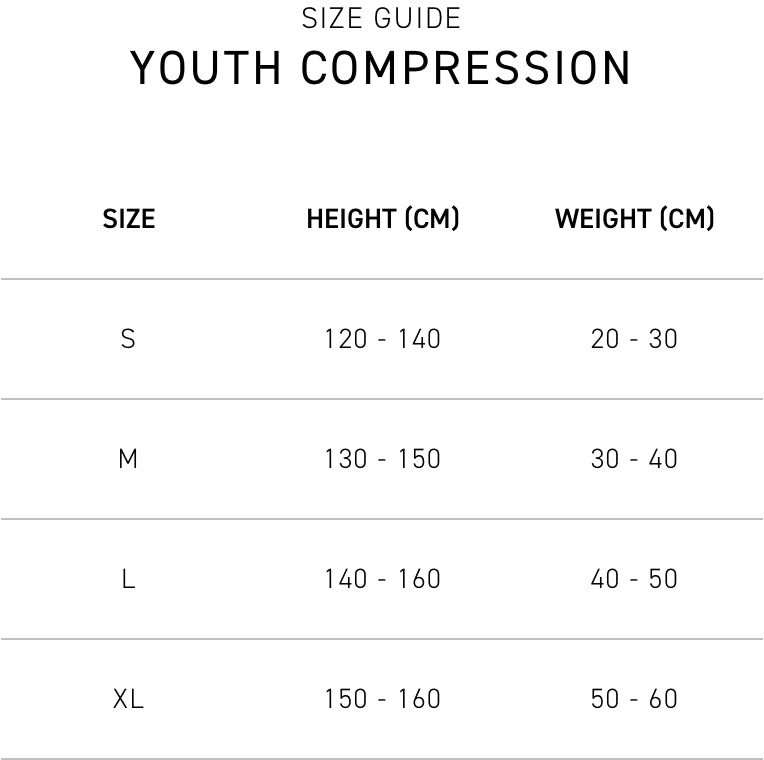Click the 140 - 160 height value
This screenshot has height=760, width=764.
(x=382, y=579)
